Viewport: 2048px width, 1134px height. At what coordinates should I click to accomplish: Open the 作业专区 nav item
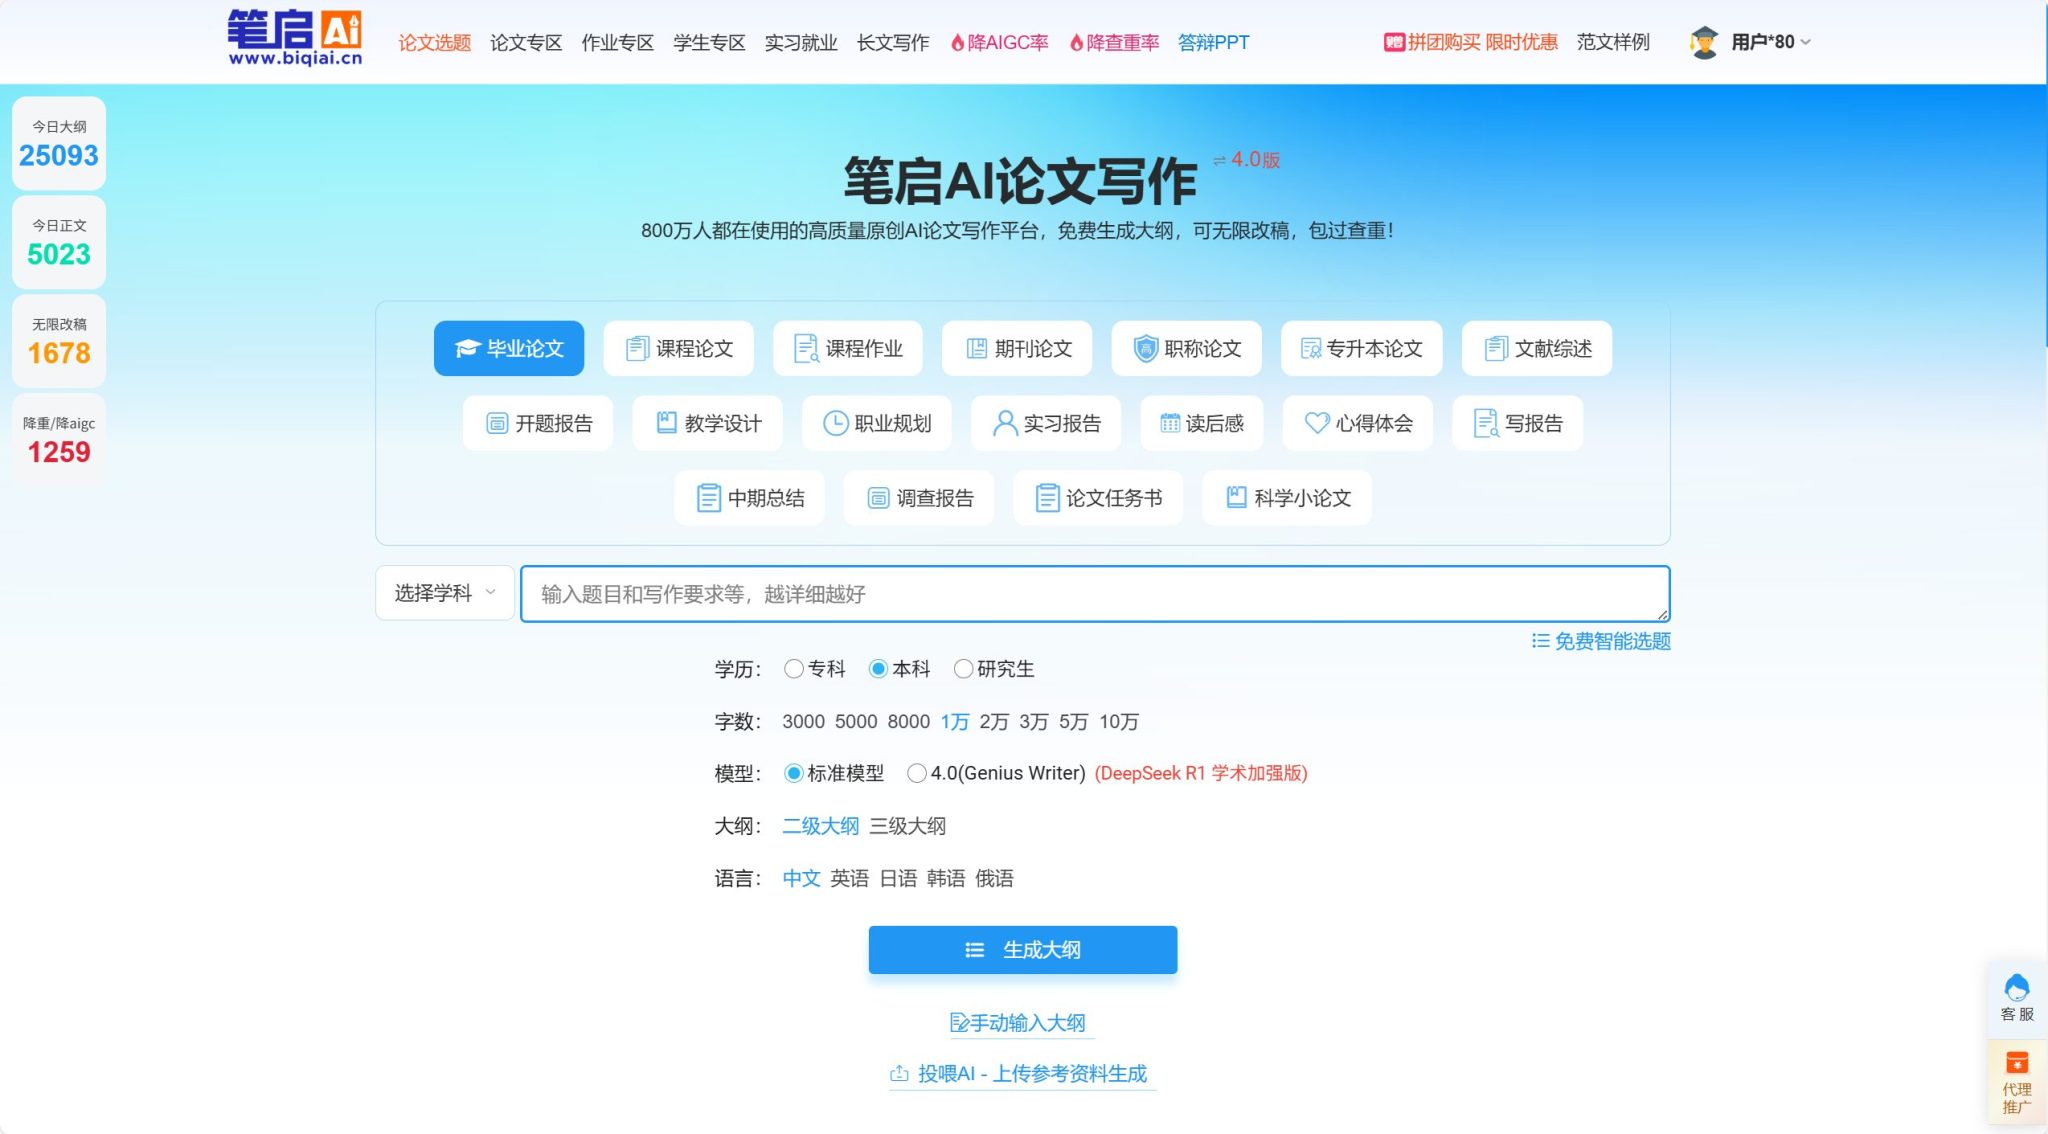click(x=618, y=42)
